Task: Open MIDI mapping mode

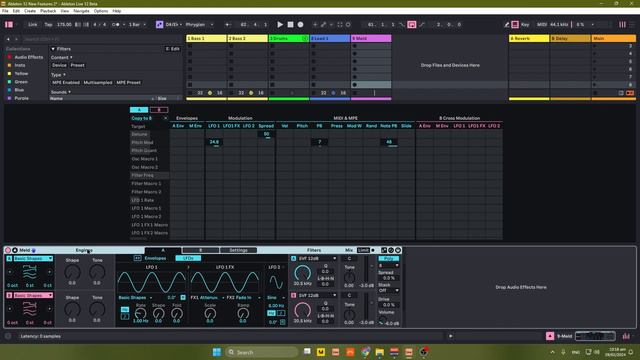Action: pyautogui.click(x=541, y=24)
